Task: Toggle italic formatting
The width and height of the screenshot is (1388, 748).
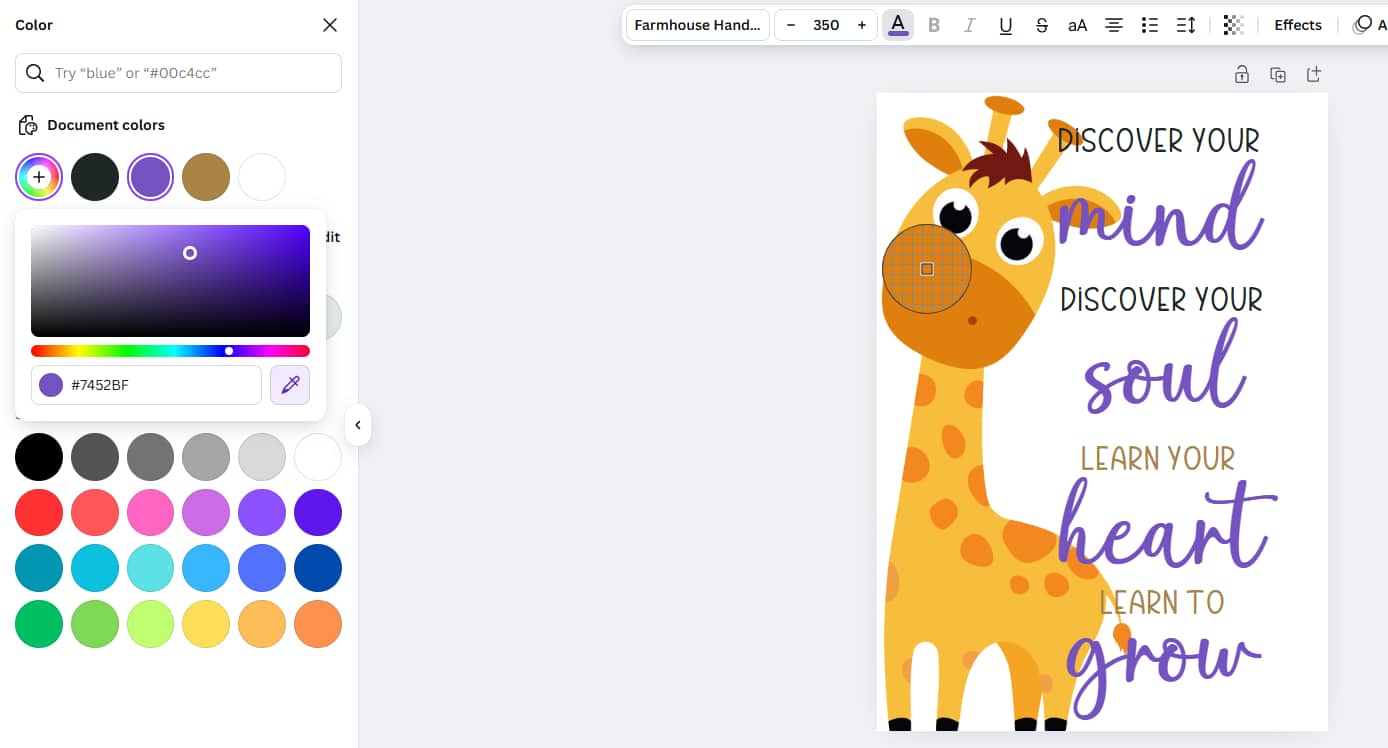Action: click(x=969, y=25)
